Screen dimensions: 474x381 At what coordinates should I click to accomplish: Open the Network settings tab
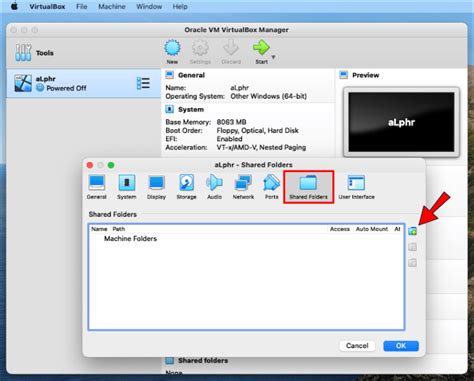point(243,187)
